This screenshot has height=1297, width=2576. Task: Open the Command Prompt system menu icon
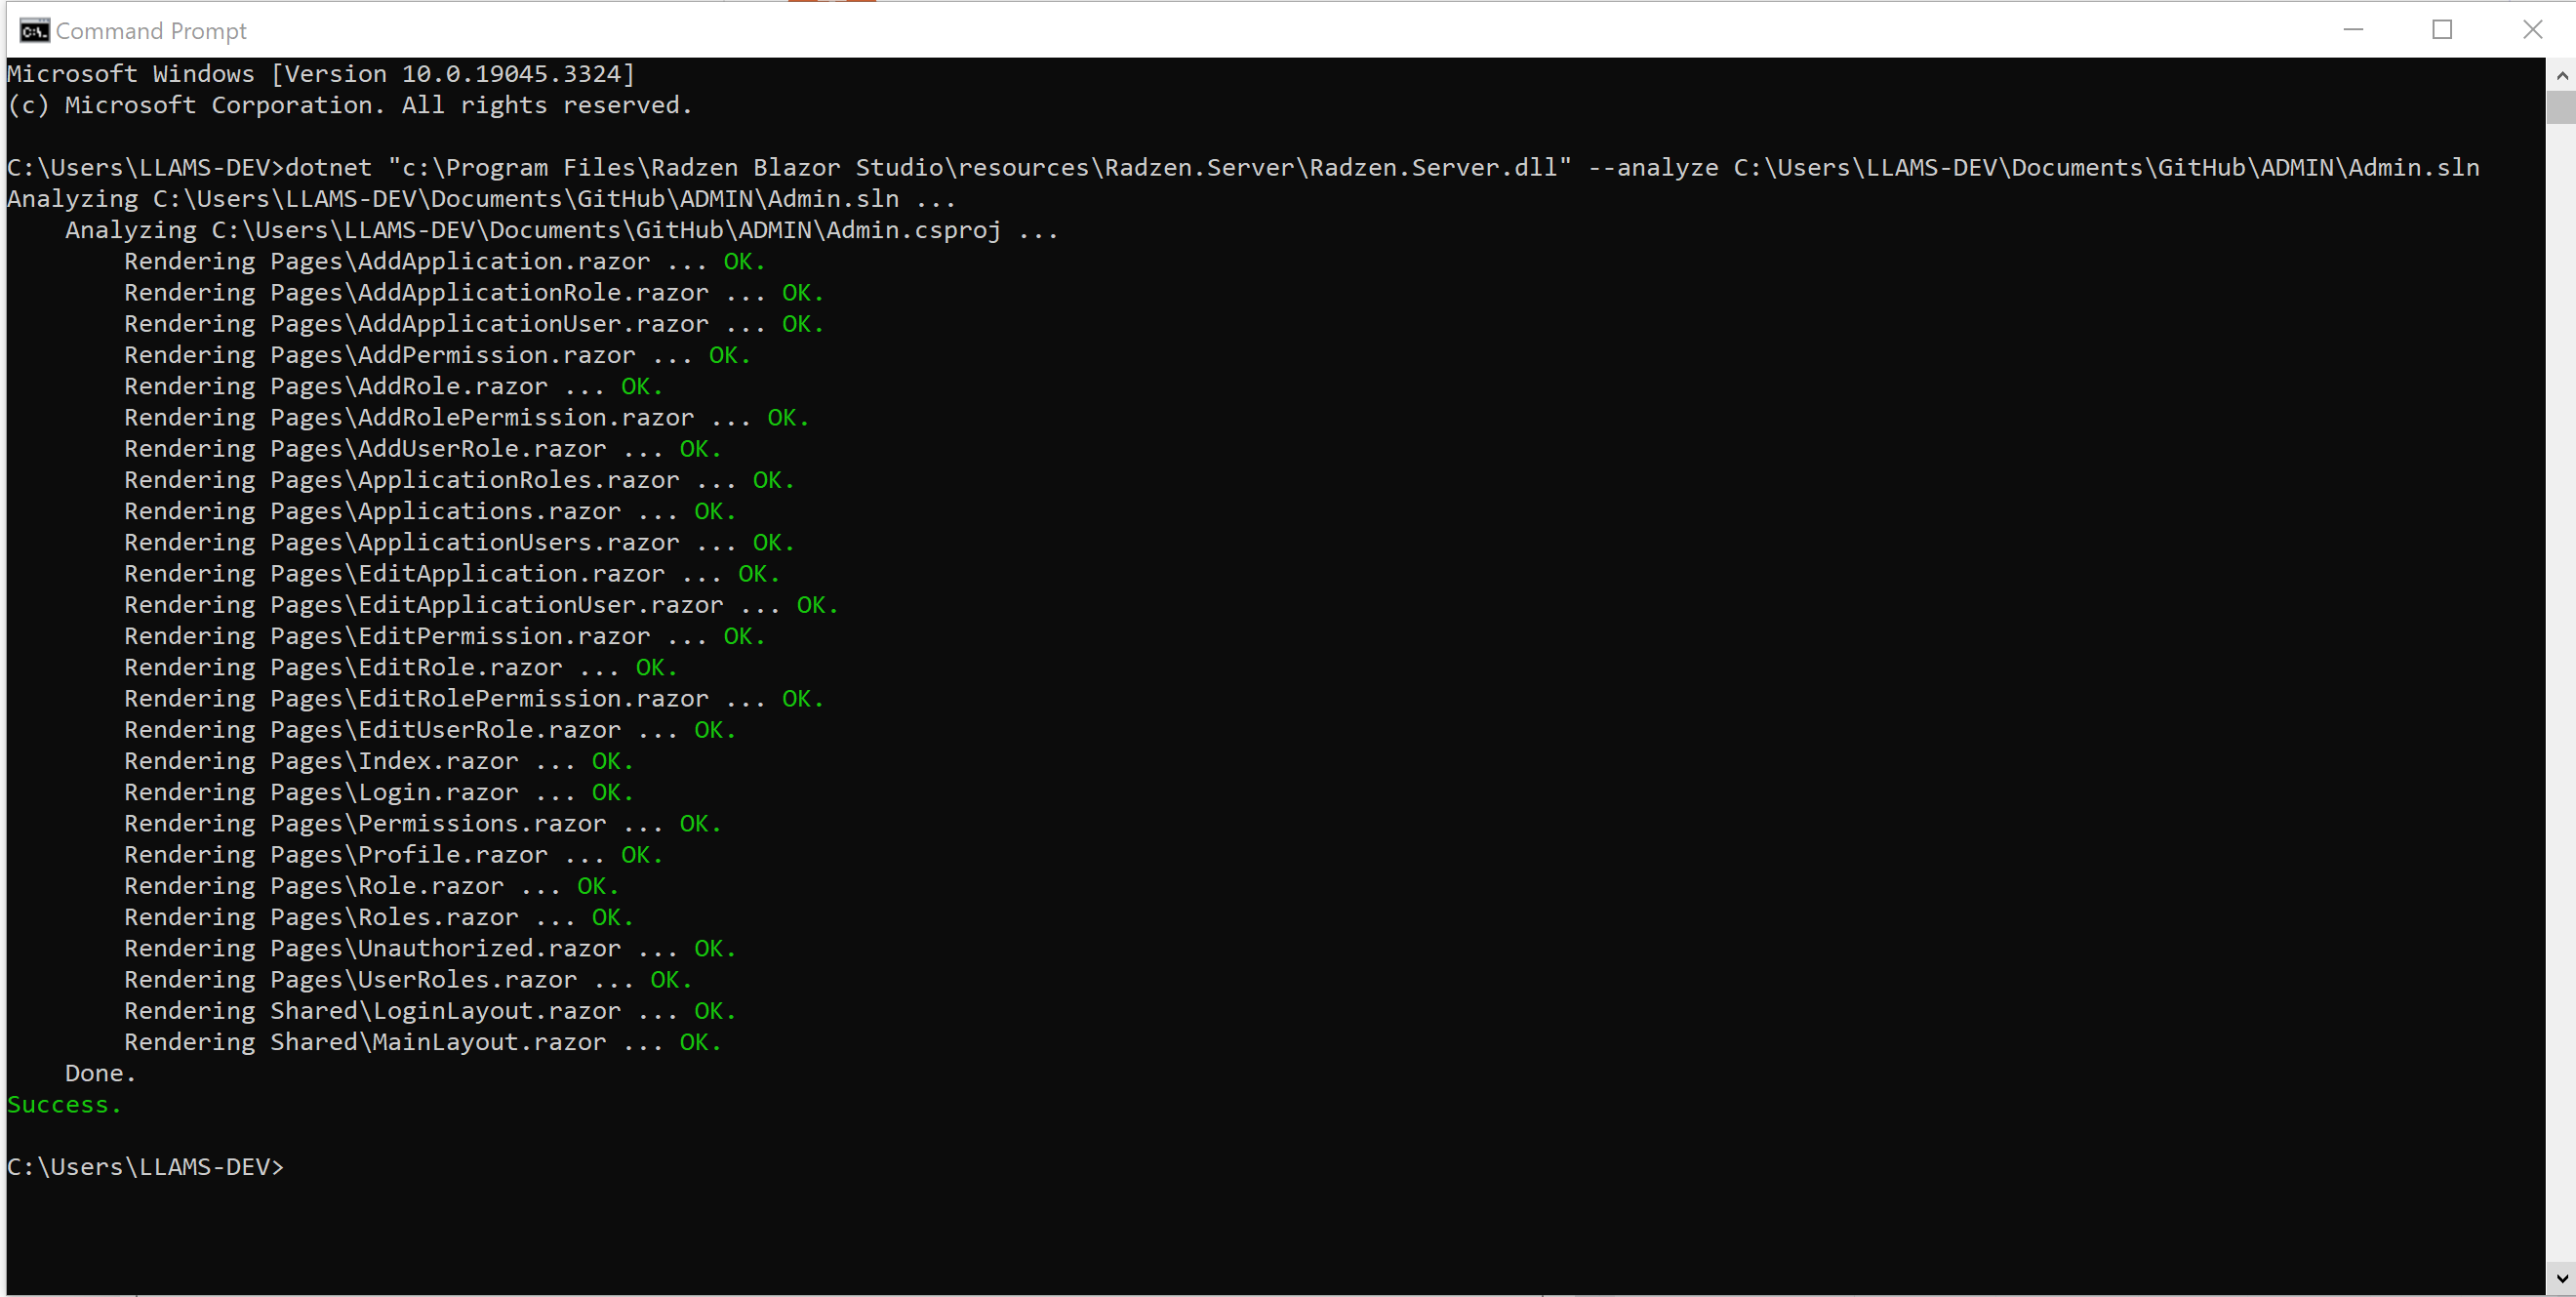(33, 30)
